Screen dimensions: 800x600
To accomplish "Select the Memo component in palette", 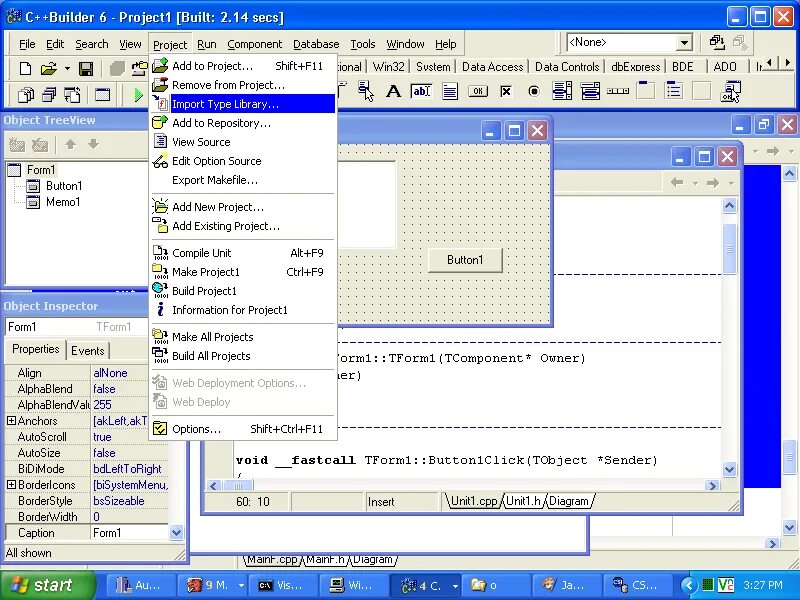I will [449, 91].
